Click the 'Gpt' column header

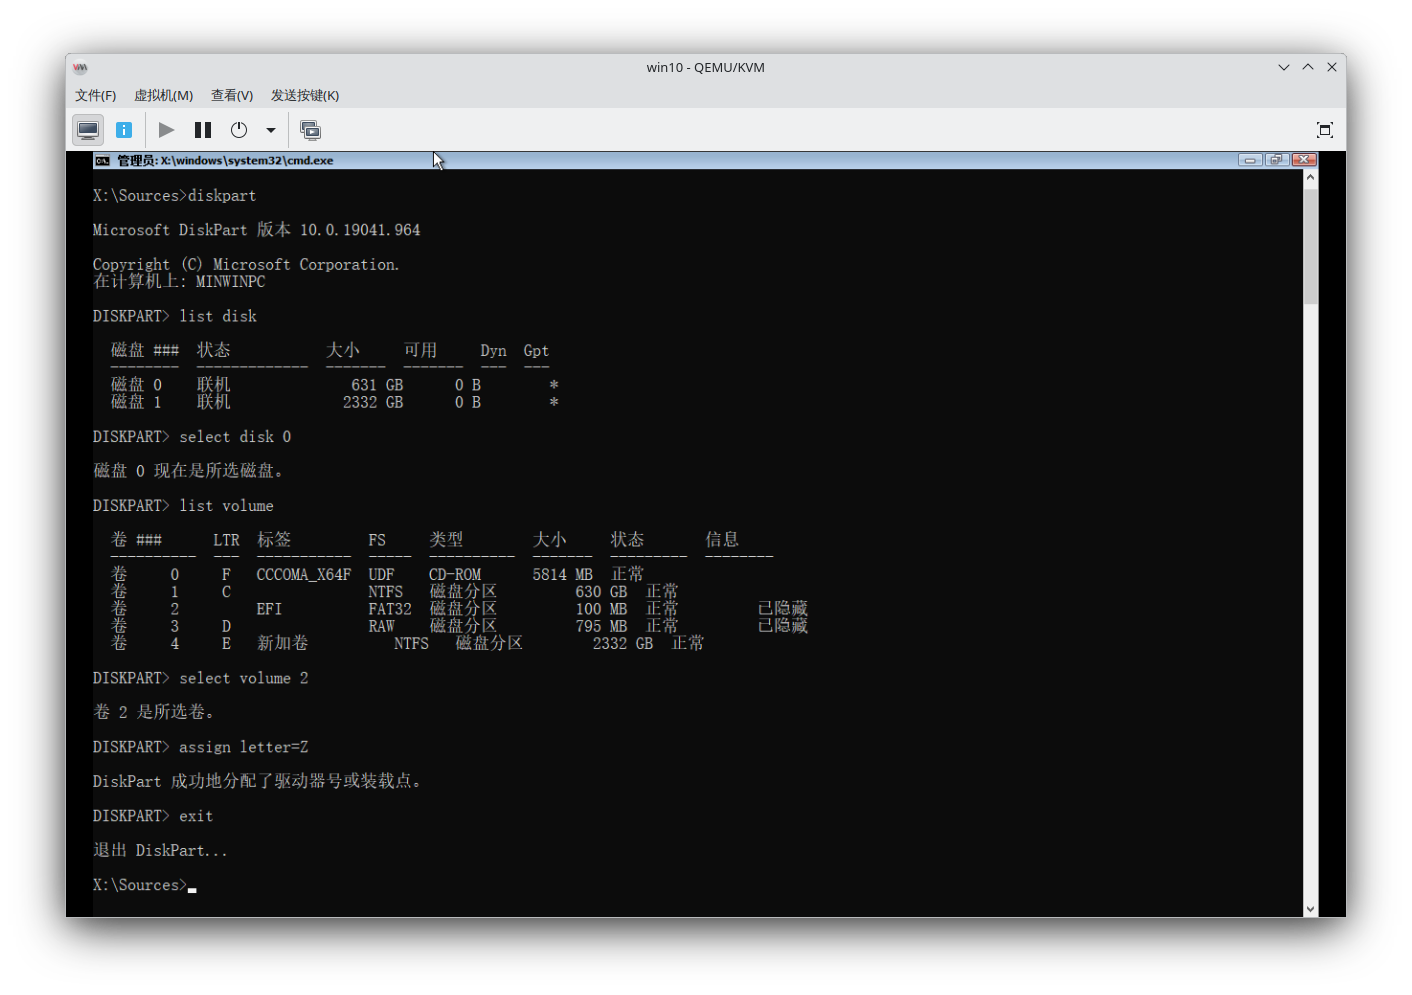536,351
